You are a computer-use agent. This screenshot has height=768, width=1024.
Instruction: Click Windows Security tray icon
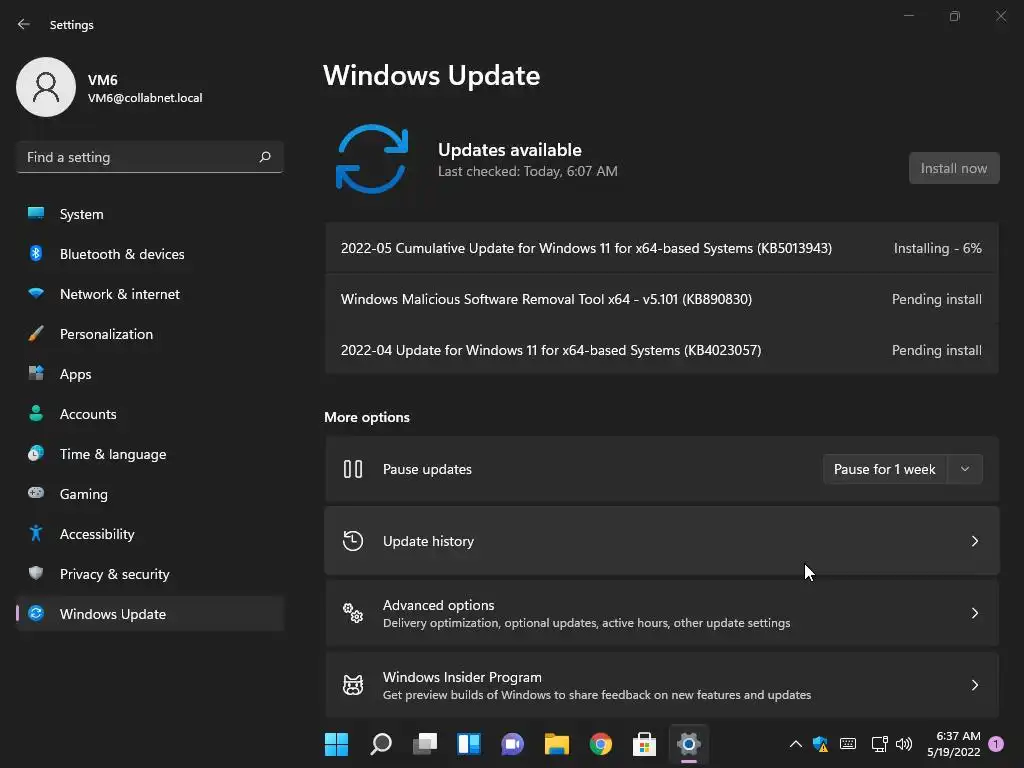click(x=820, y=744)
